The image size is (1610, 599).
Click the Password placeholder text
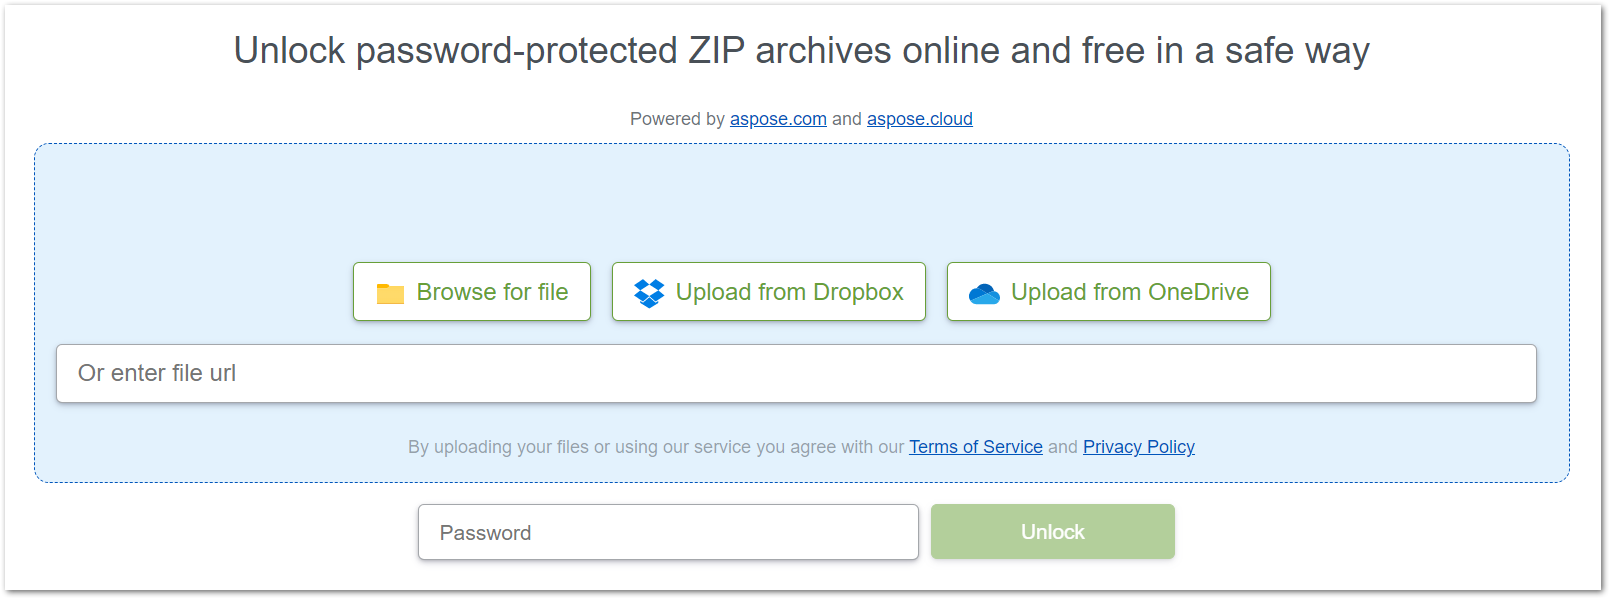tap(485, 532)
